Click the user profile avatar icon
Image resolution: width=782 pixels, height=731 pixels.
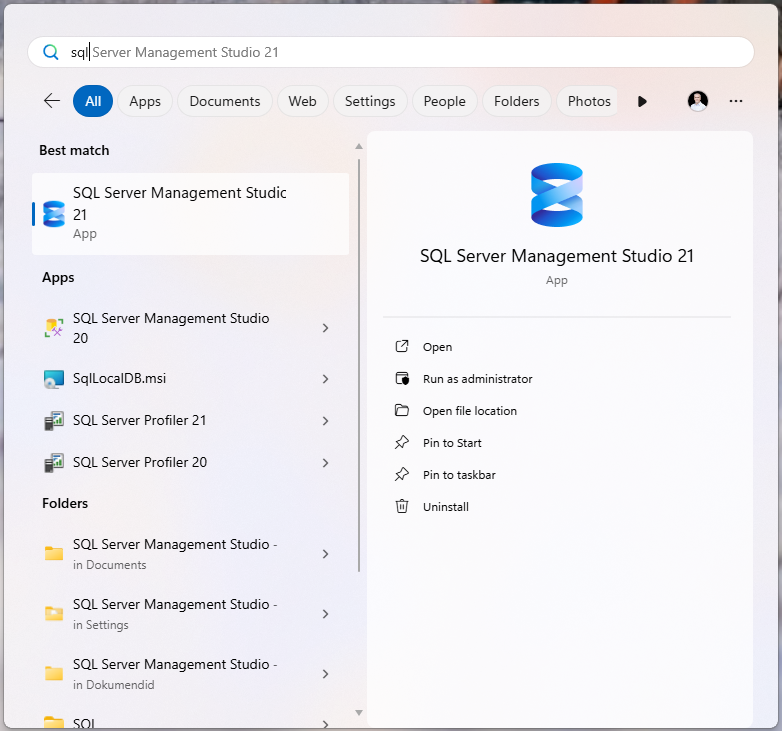(x=698, y=101)
